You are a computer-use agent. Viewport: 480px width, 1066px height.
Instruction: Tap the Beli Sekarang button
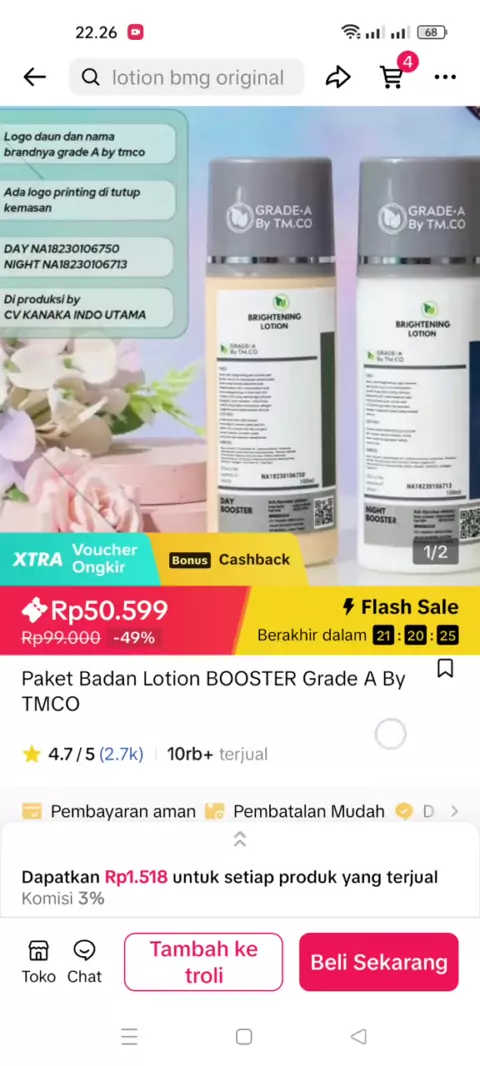379,962
